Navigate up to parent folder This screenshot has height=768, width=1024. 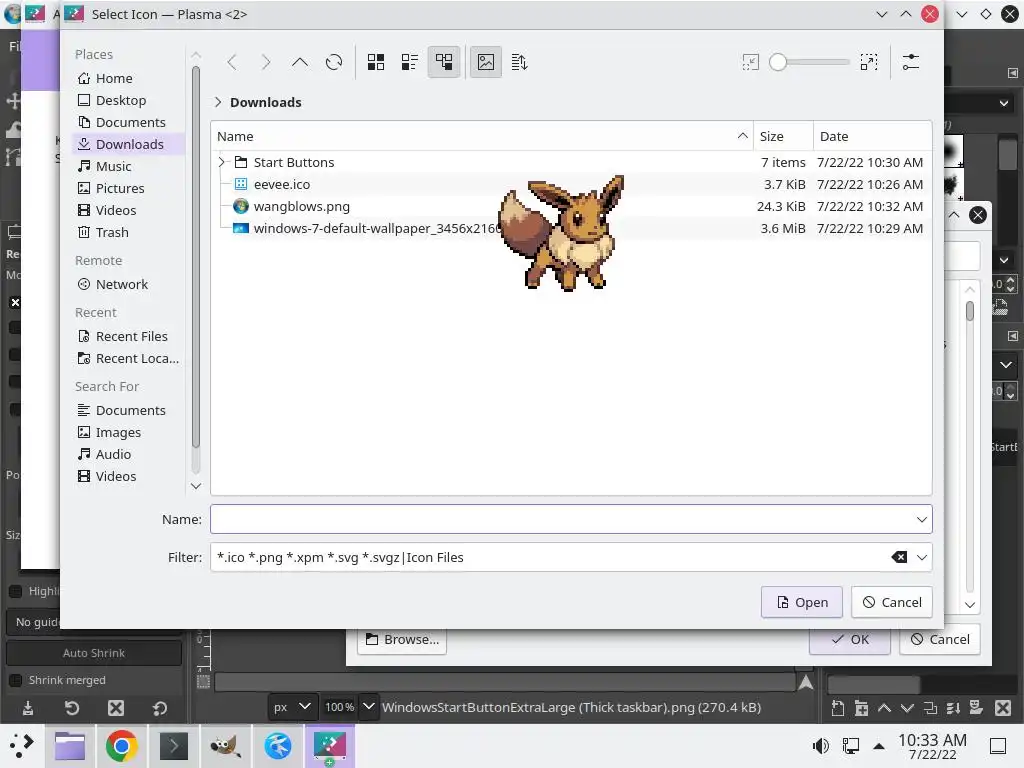click(x=300, y=62)
